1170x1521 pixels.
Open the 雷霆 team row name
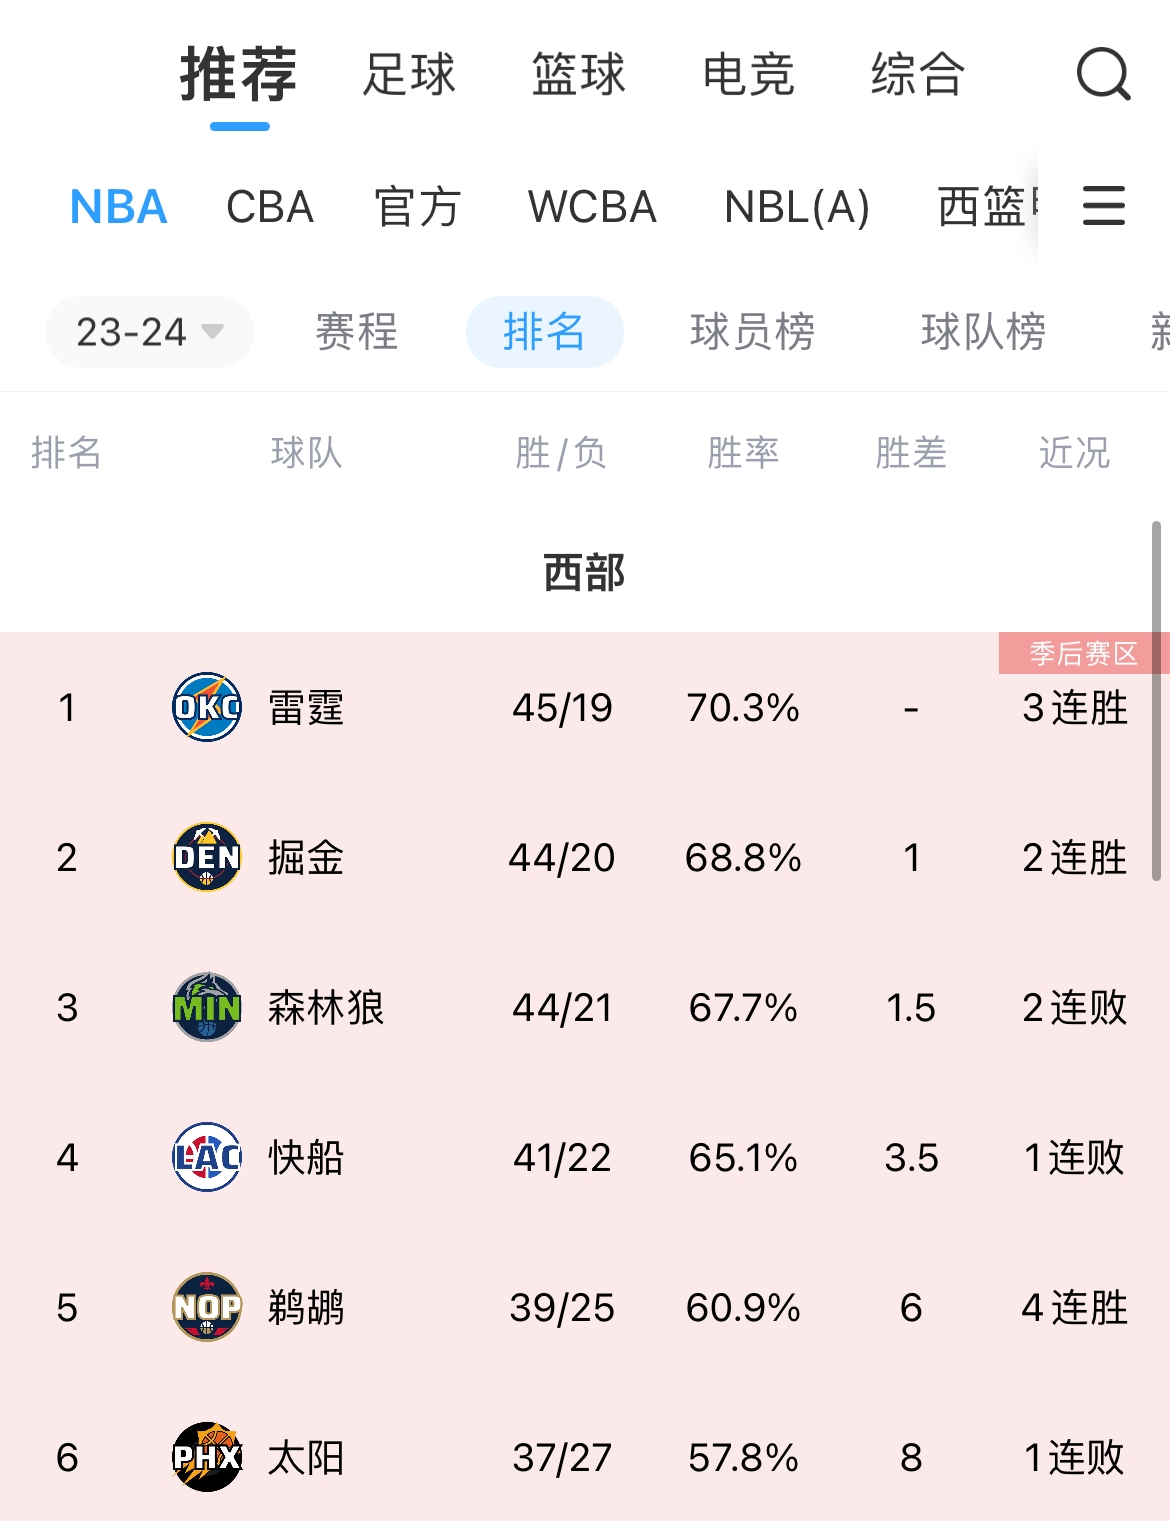coord(306,708)
